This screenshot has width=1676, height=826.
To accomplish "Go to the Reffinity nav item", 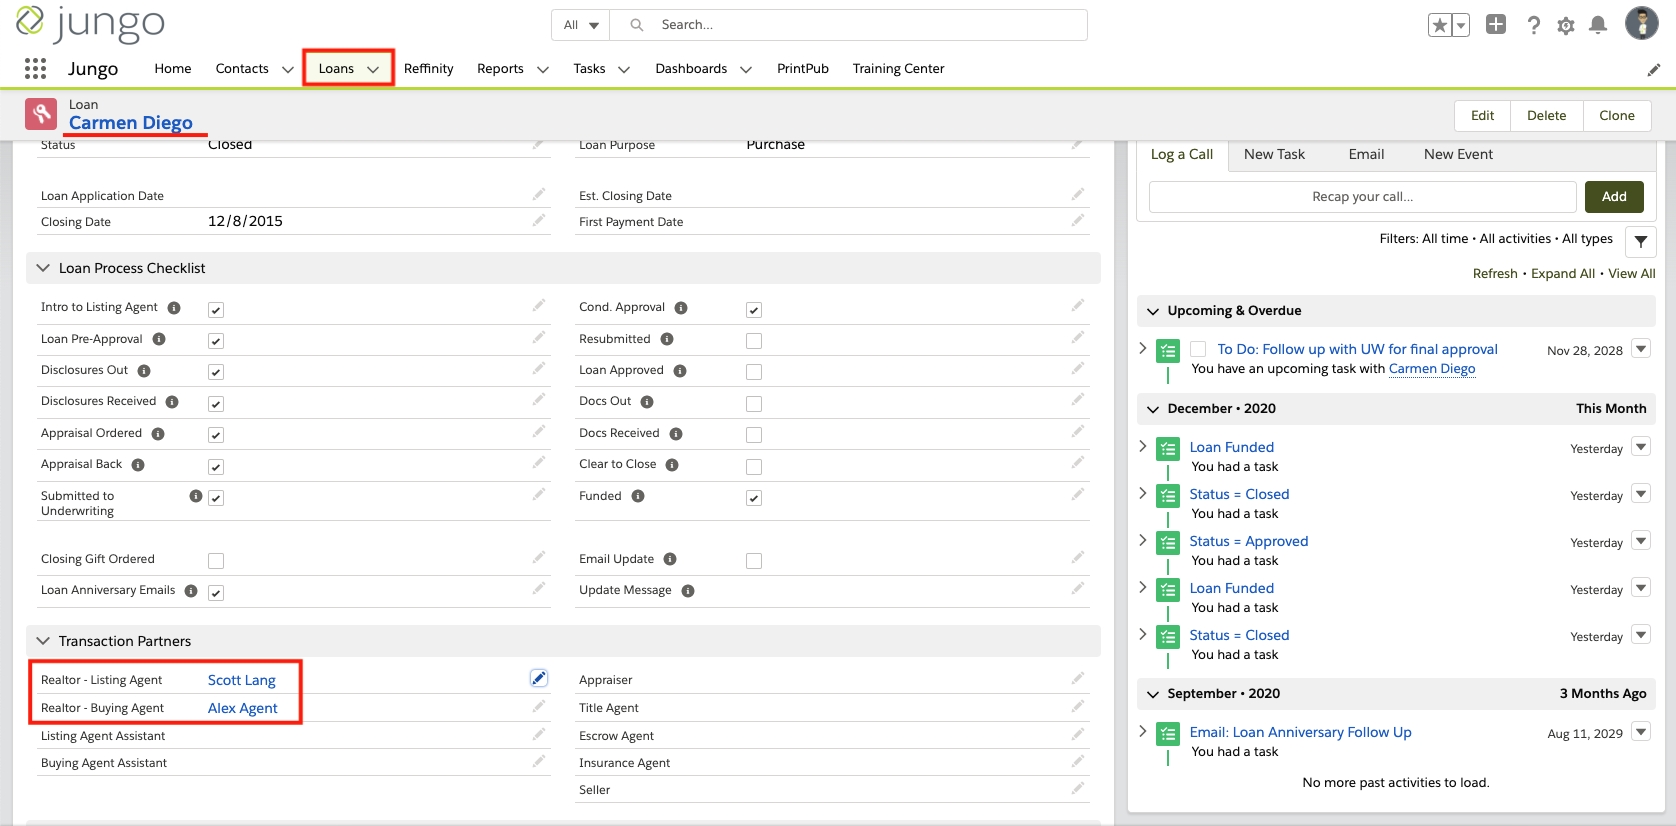I will click(428, 69).
